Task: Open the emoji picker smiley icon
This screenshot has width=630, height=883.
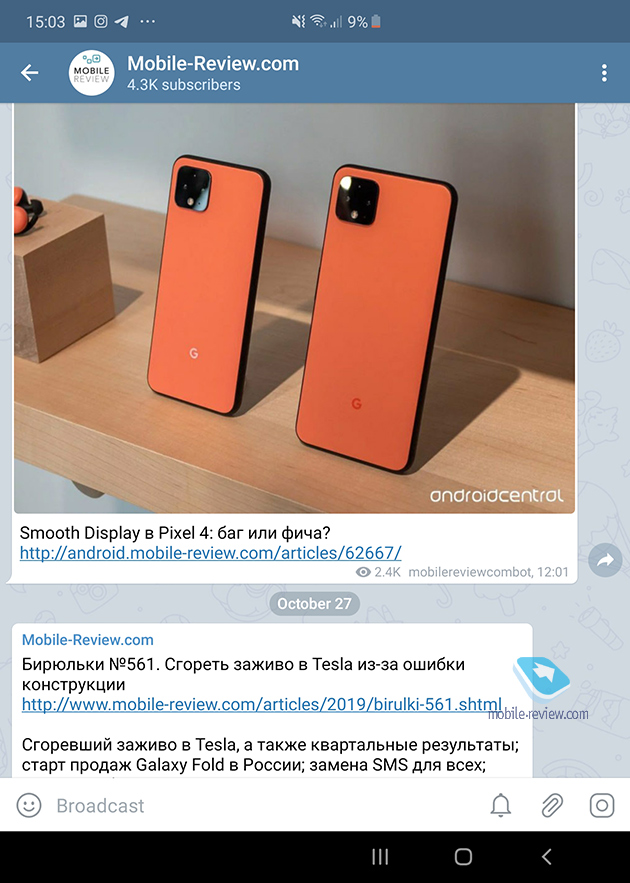Action: [x=29, y=805]
